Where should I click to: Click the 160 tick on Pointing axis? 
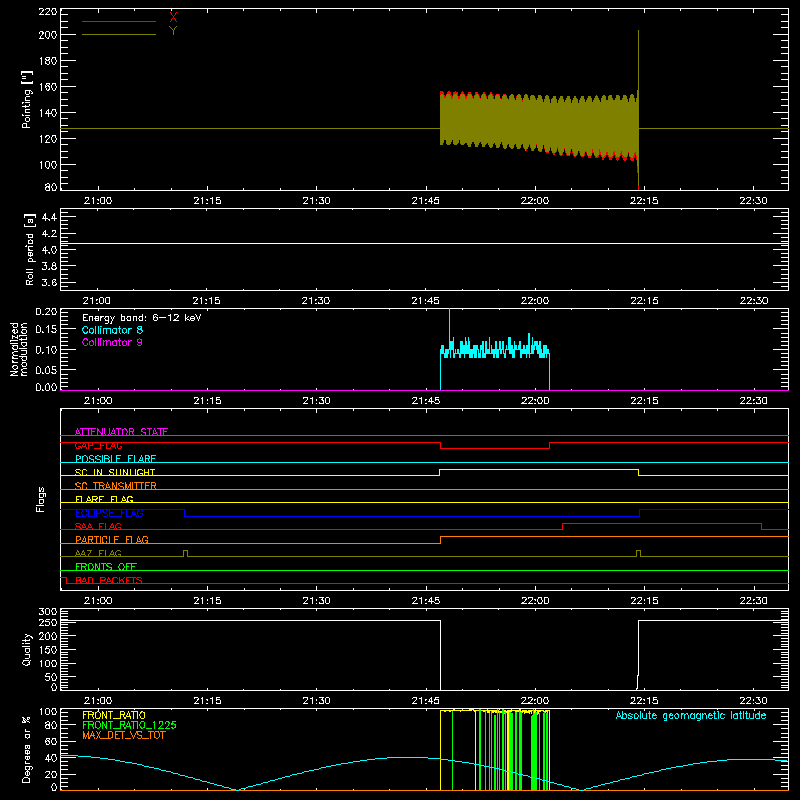48,87
